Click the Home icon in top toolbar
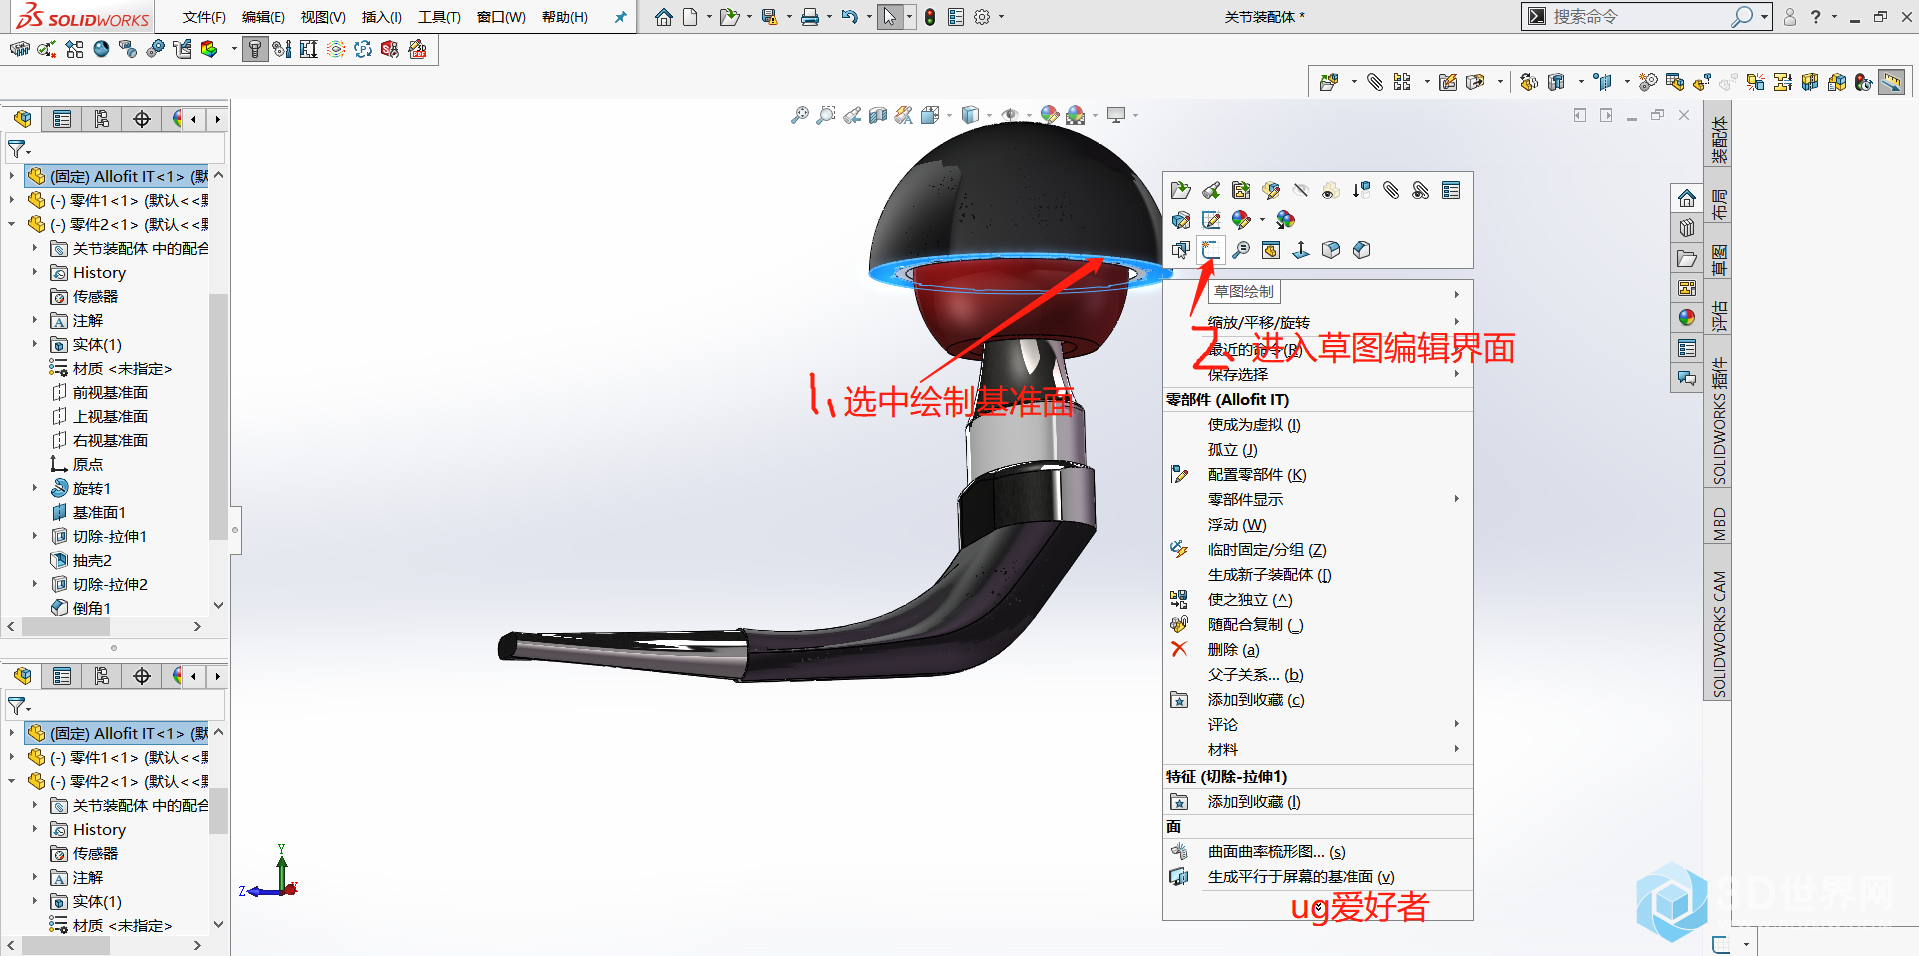The image size is (1919, 956). (664, 17)
